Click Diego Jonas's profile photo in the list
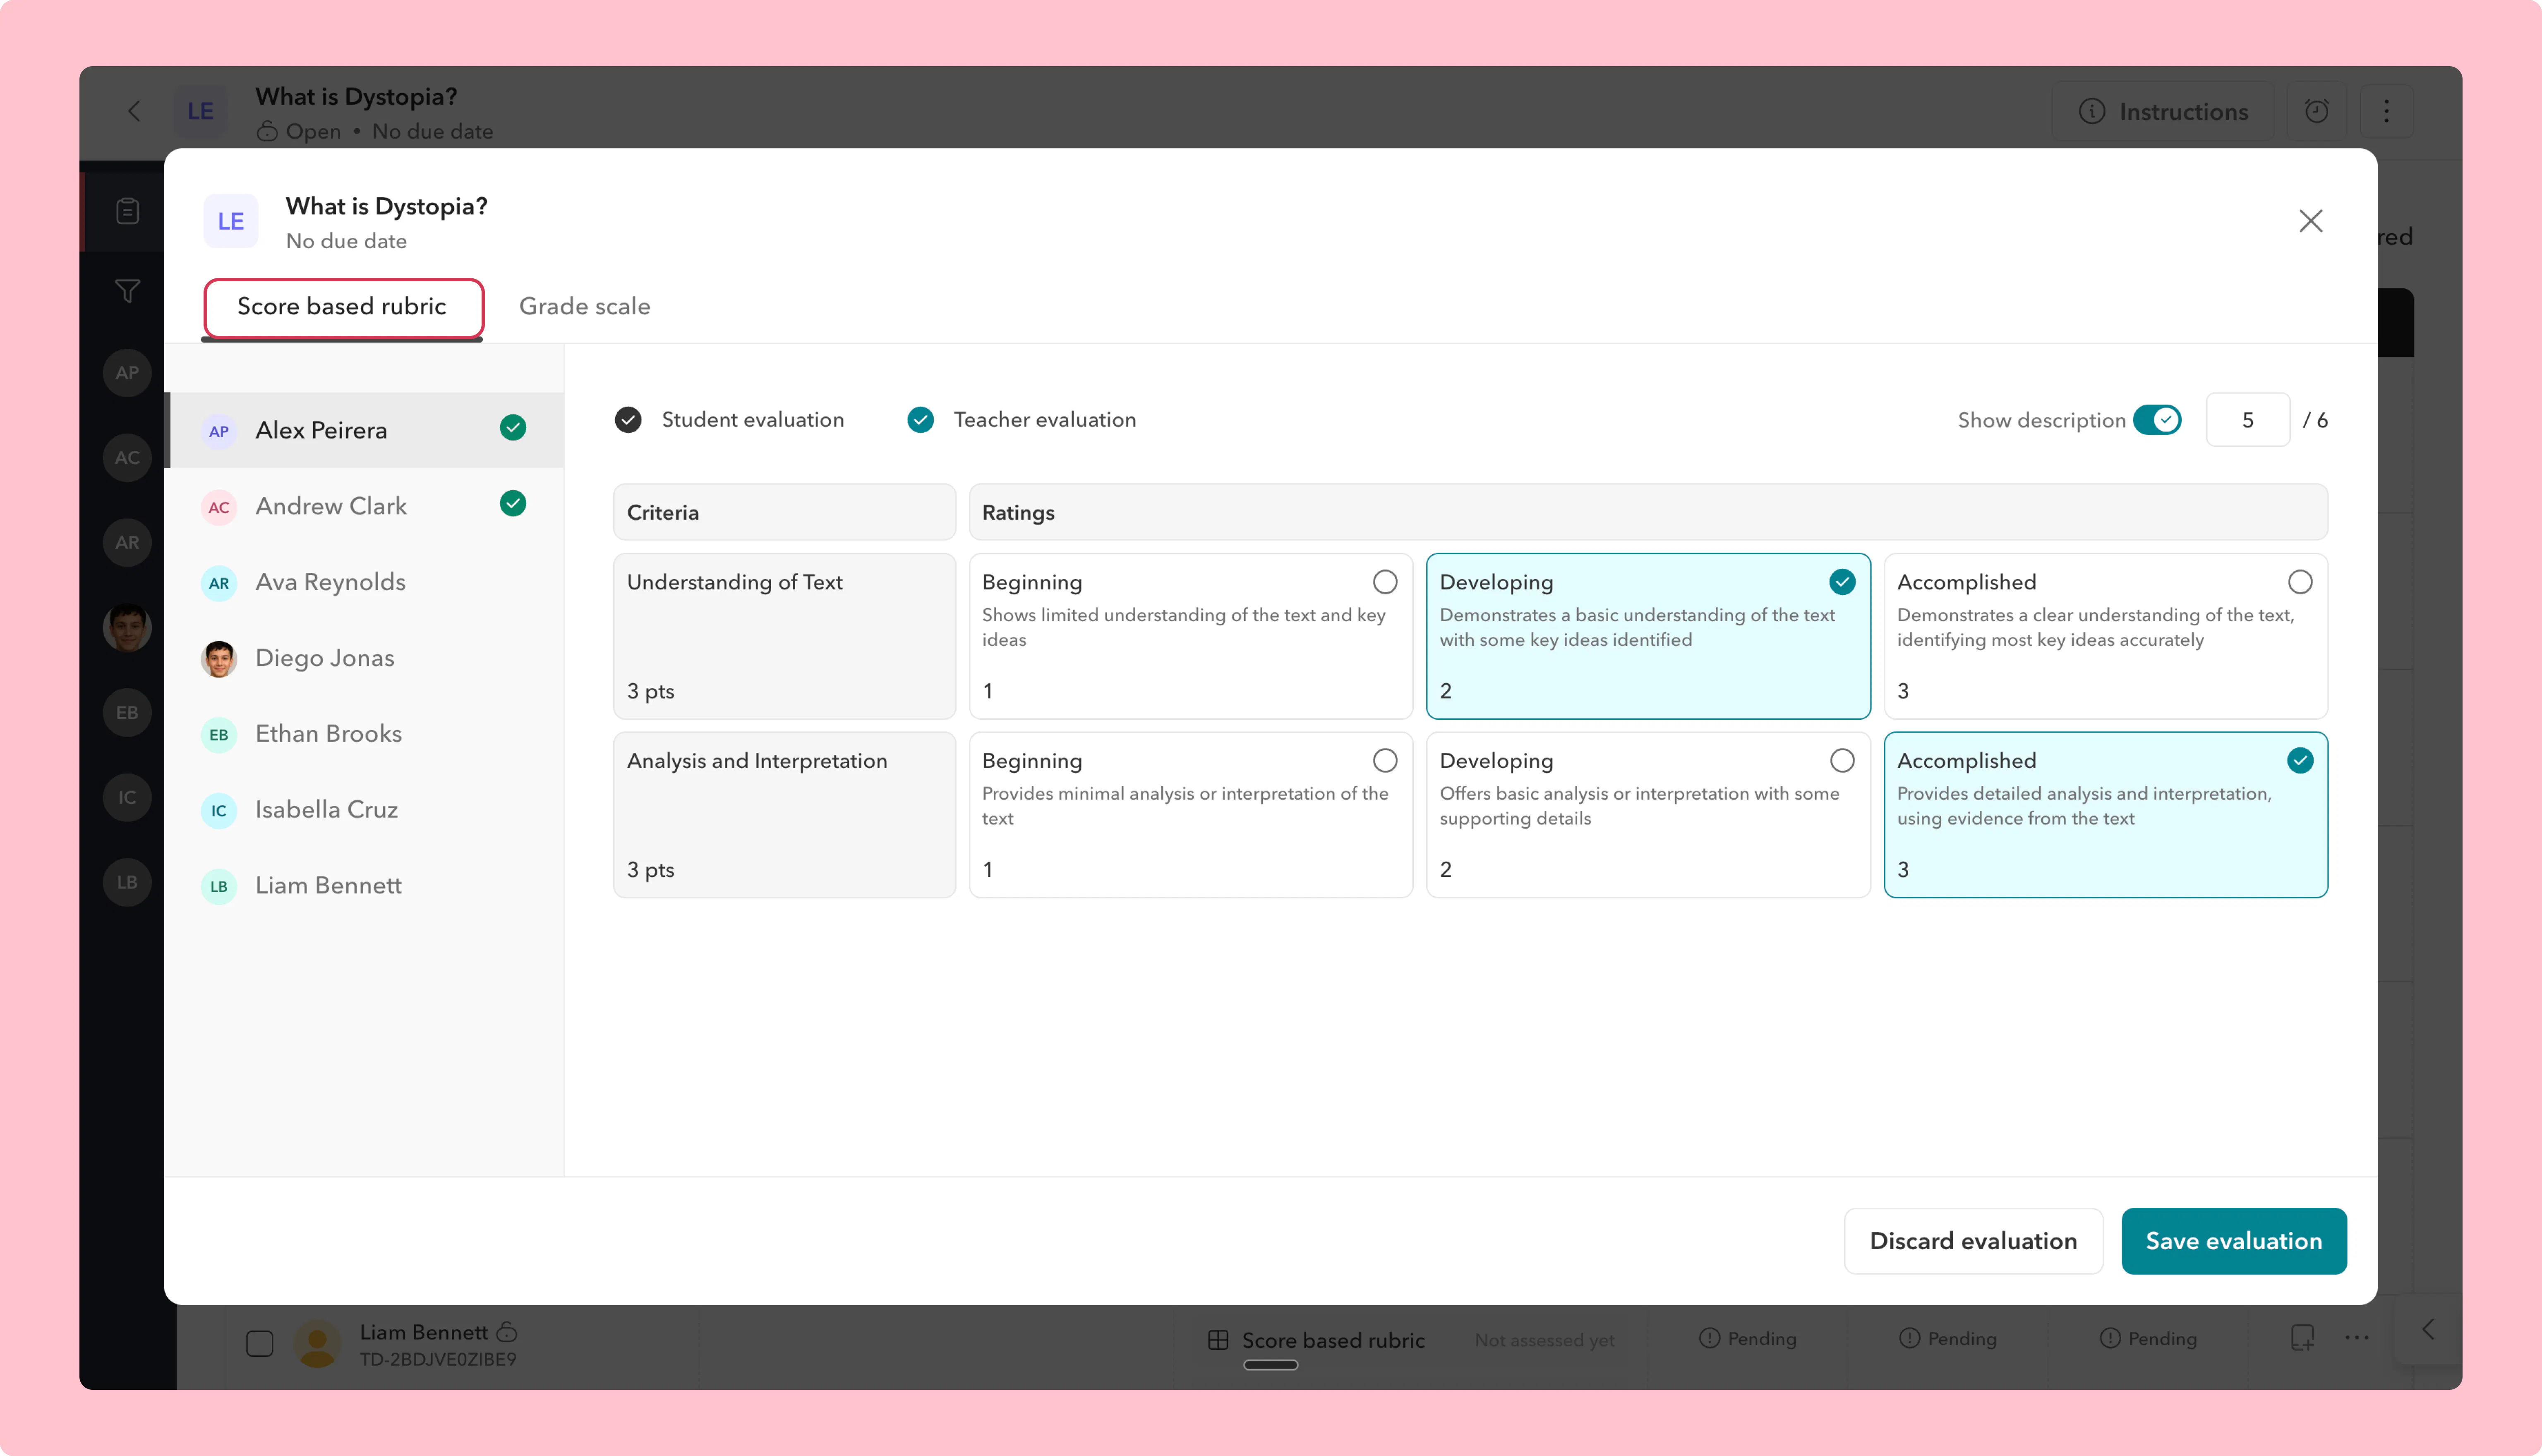Image resolution: width=2542 pixels, height=1456 pixels. coord(219,659)
